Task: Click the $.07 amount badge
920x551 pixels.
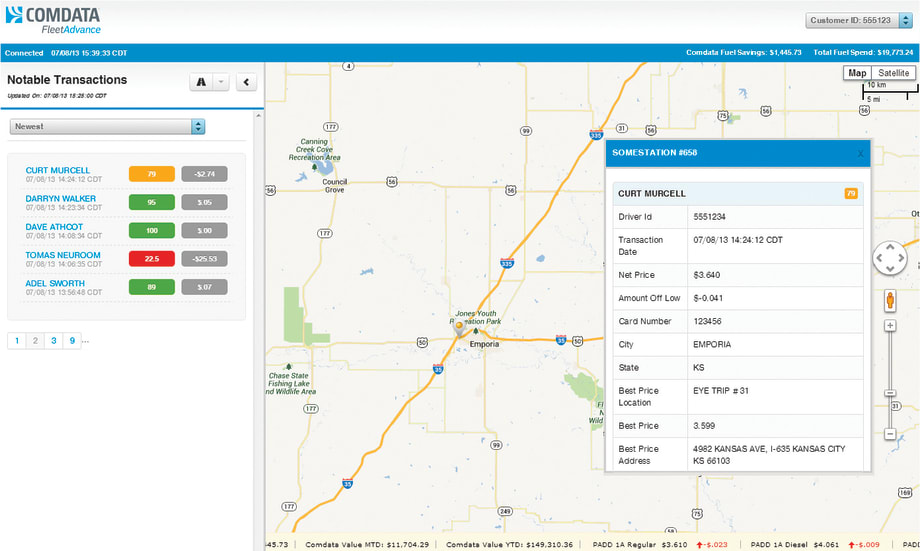Action: coord(204,286)
